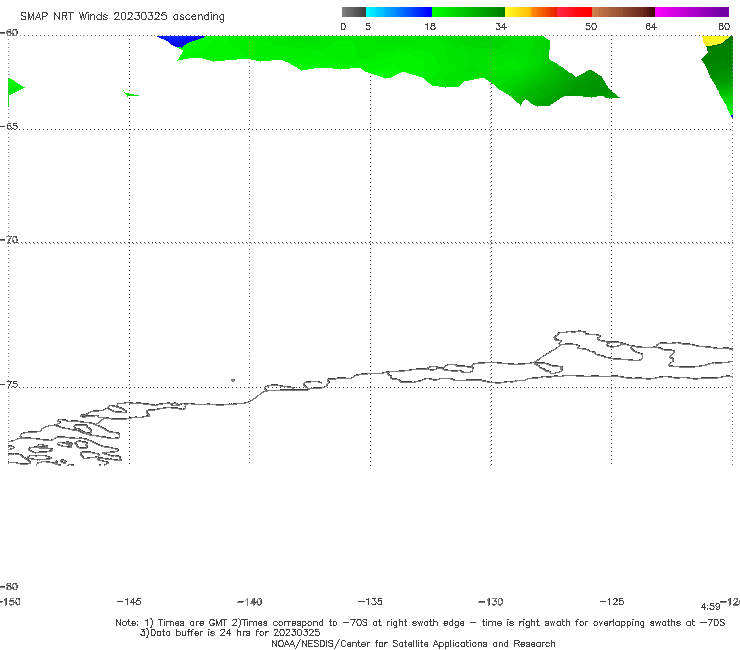The image size is (740, 650).
Task: Click the longitude label "-150"
Action: click(x=10, y=602)
